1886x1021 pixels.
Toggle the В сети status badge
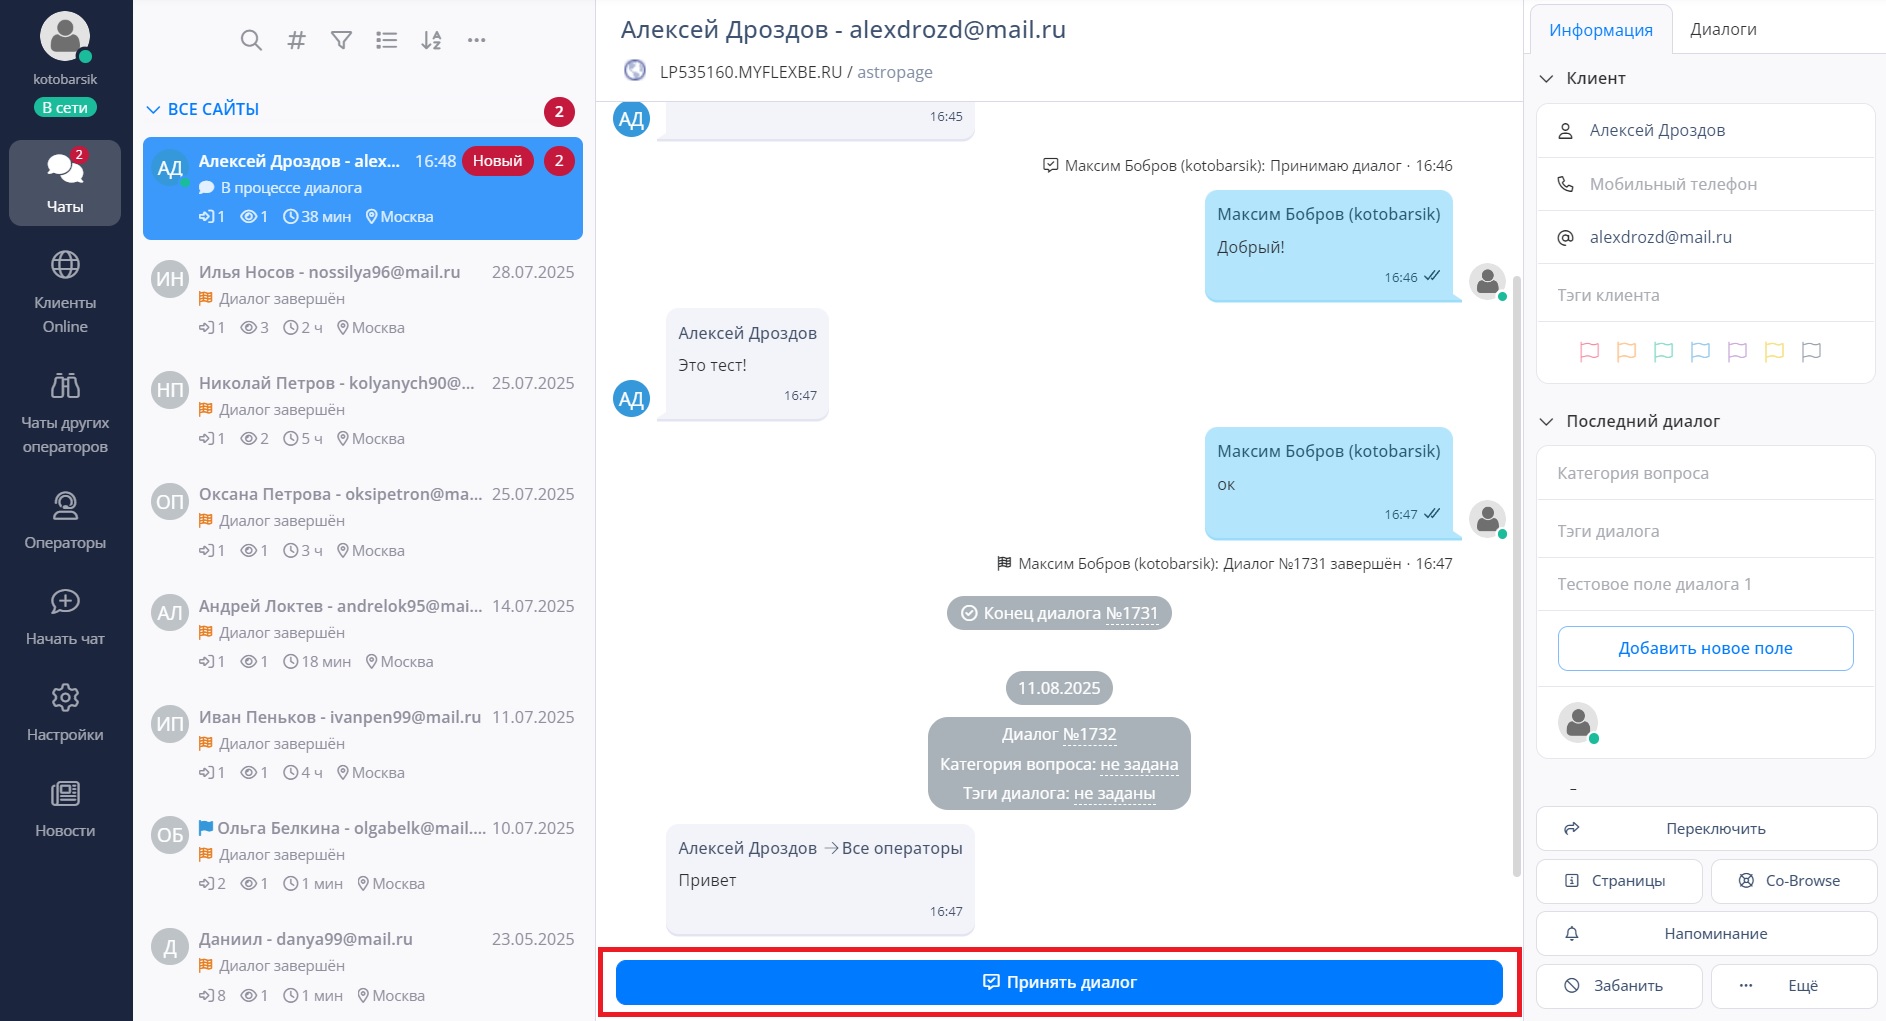point(65,108)
